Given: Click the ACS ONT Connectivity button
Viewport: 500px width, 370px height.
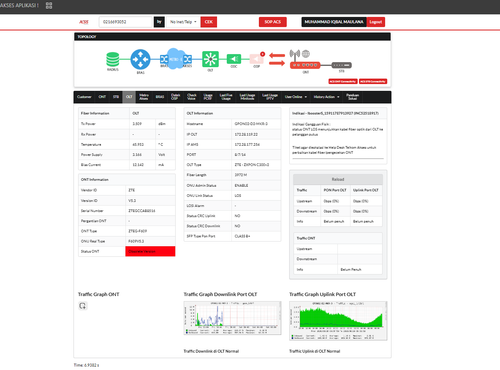Looking at the screenshot, I should (x=343, y=81).
